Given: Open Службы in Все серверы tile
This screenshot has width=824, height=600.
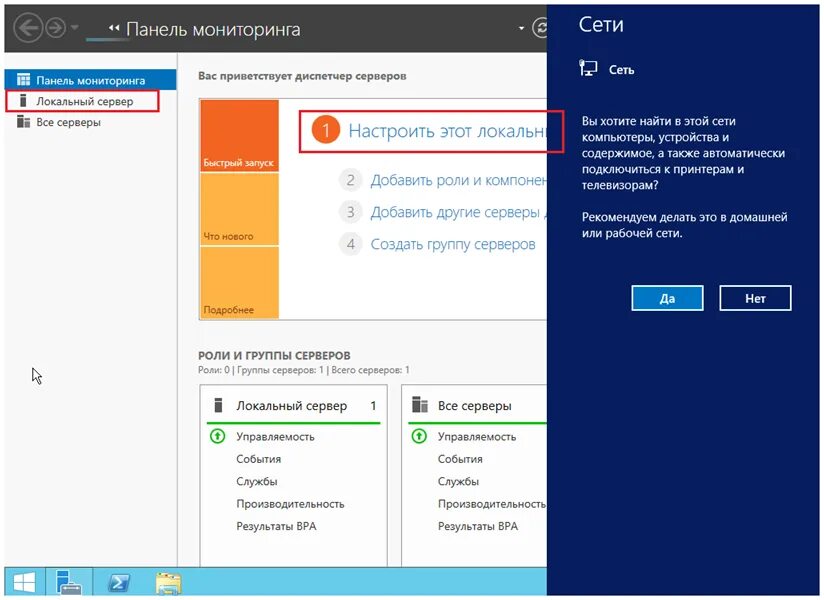Looking at the screenshot, I should pos(458,481).
